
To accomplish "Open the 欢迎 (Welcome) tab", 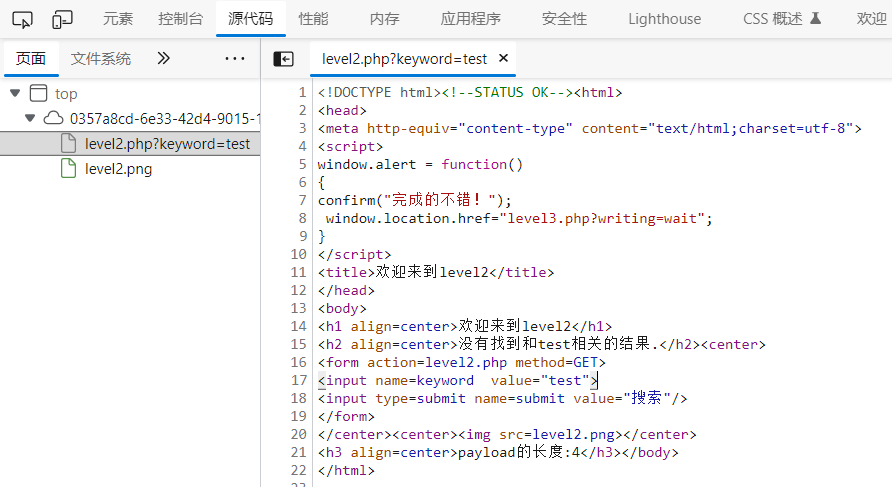I will [x=872, y=19].
